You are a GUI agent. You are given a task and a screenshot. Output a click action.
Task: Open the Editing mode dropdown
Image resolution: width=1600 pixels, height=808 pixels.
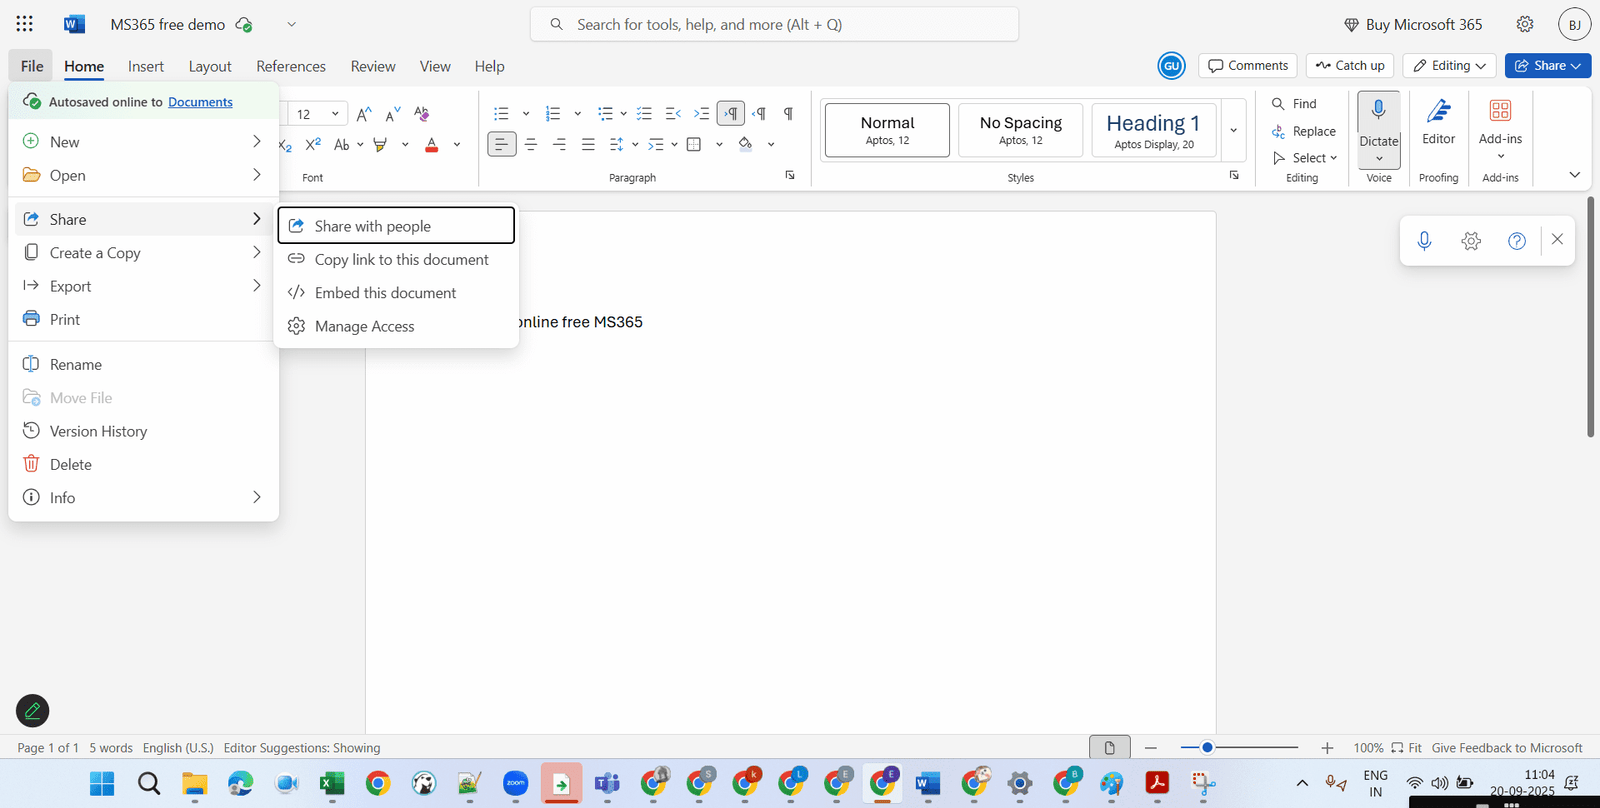[1449, 66]
